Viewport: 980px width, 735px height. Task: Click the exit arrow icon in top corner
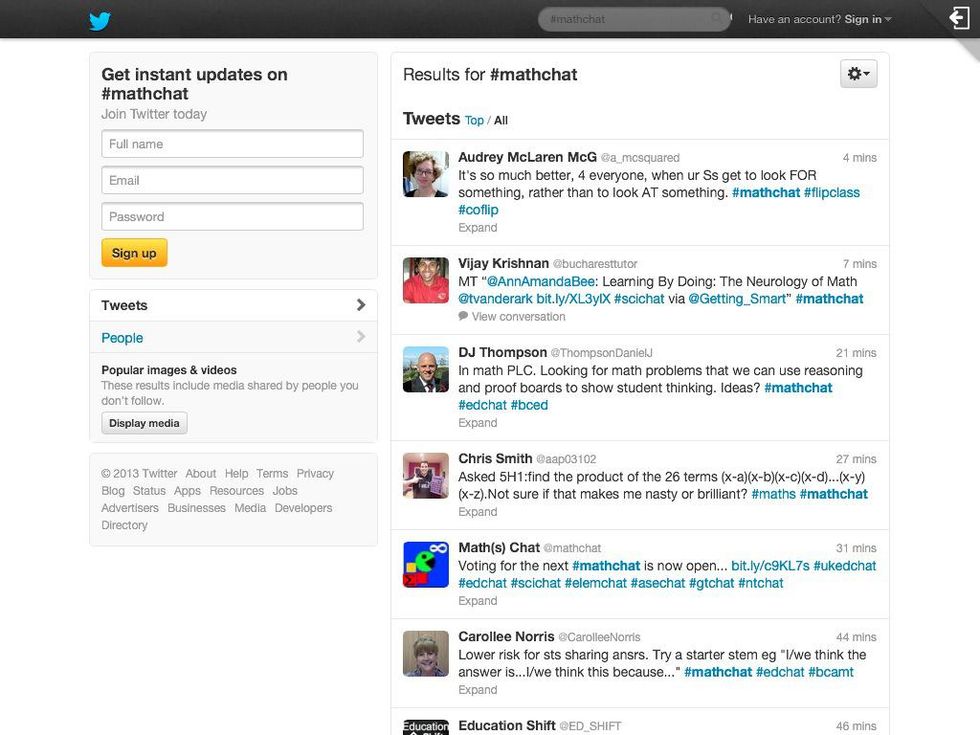pyautogui.click(x=960, y=18)
